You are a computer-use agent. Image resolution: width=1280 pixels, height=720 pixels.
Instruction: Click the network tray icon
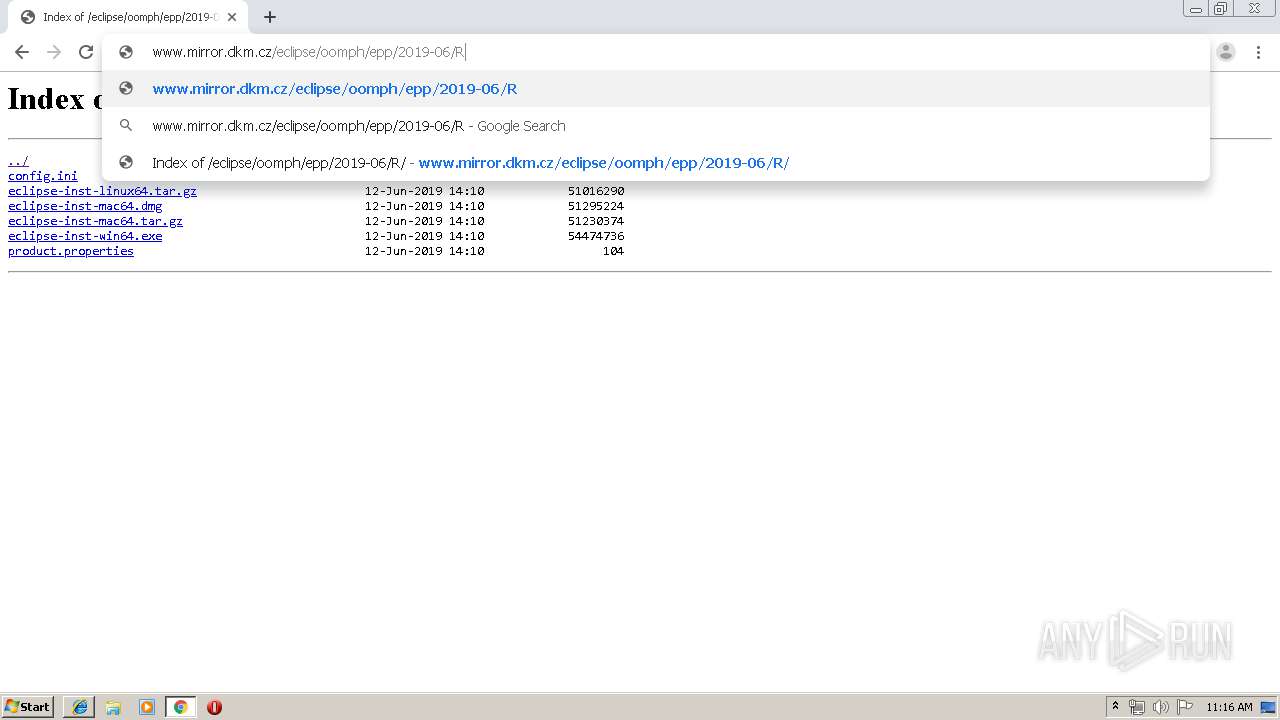(1137, 707)
